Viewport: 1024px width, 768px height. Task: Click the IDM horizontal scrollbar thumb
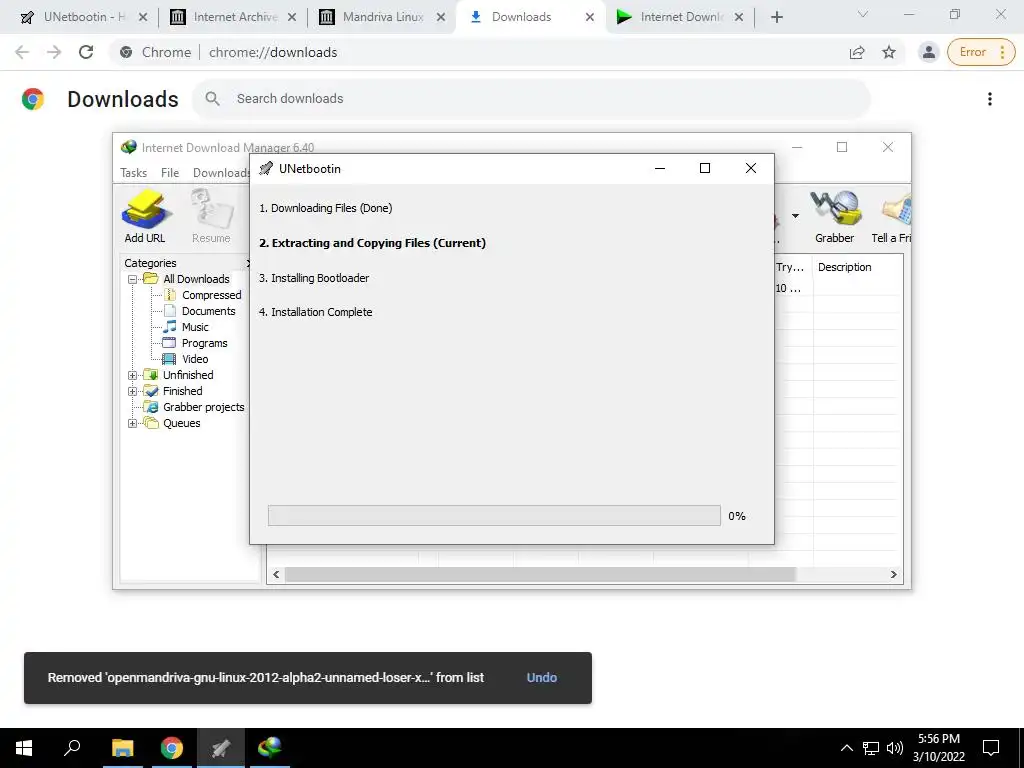pyautogui.click(x=540, y=575)
